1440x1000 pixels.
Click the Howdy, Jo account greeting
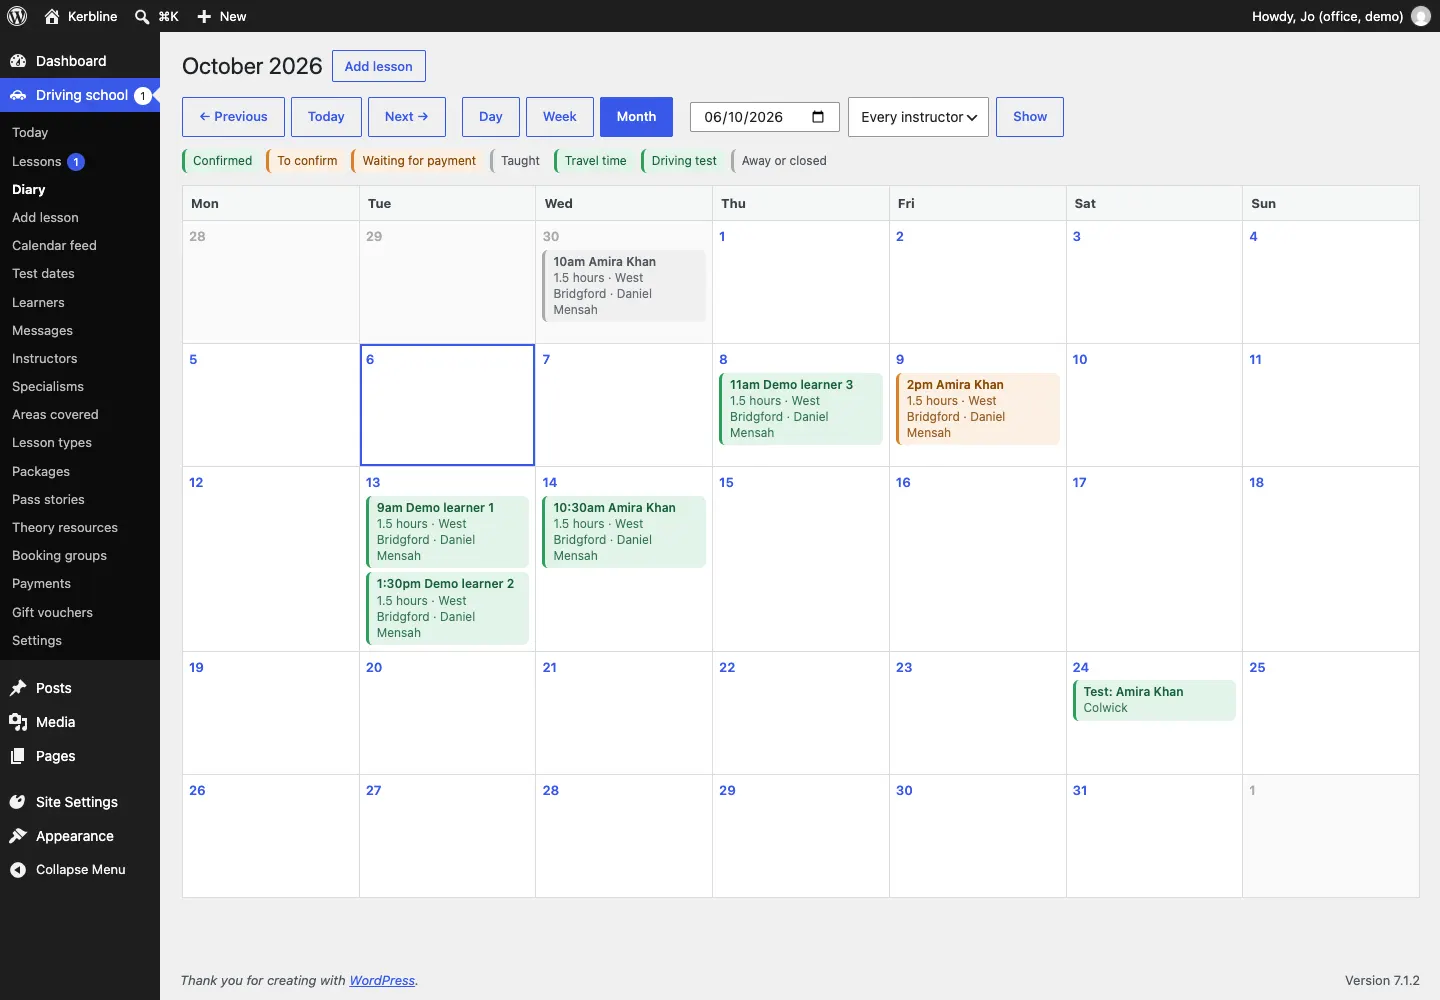click(1327, 16)
